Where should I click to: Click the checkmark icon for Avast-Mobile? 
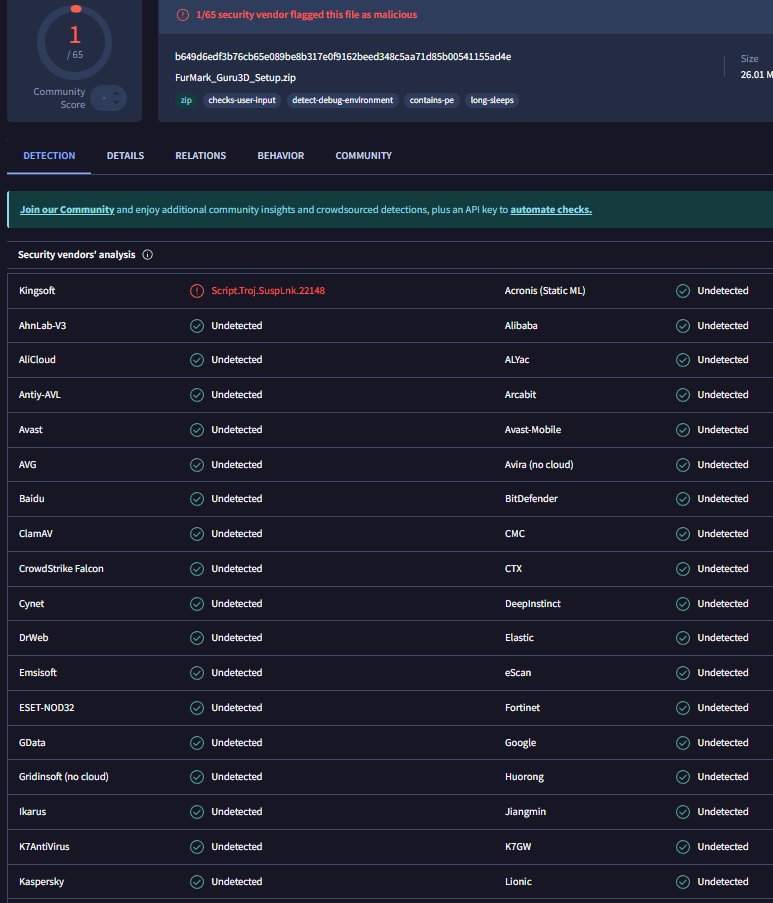pyautogui.click(x=683, y=430)
